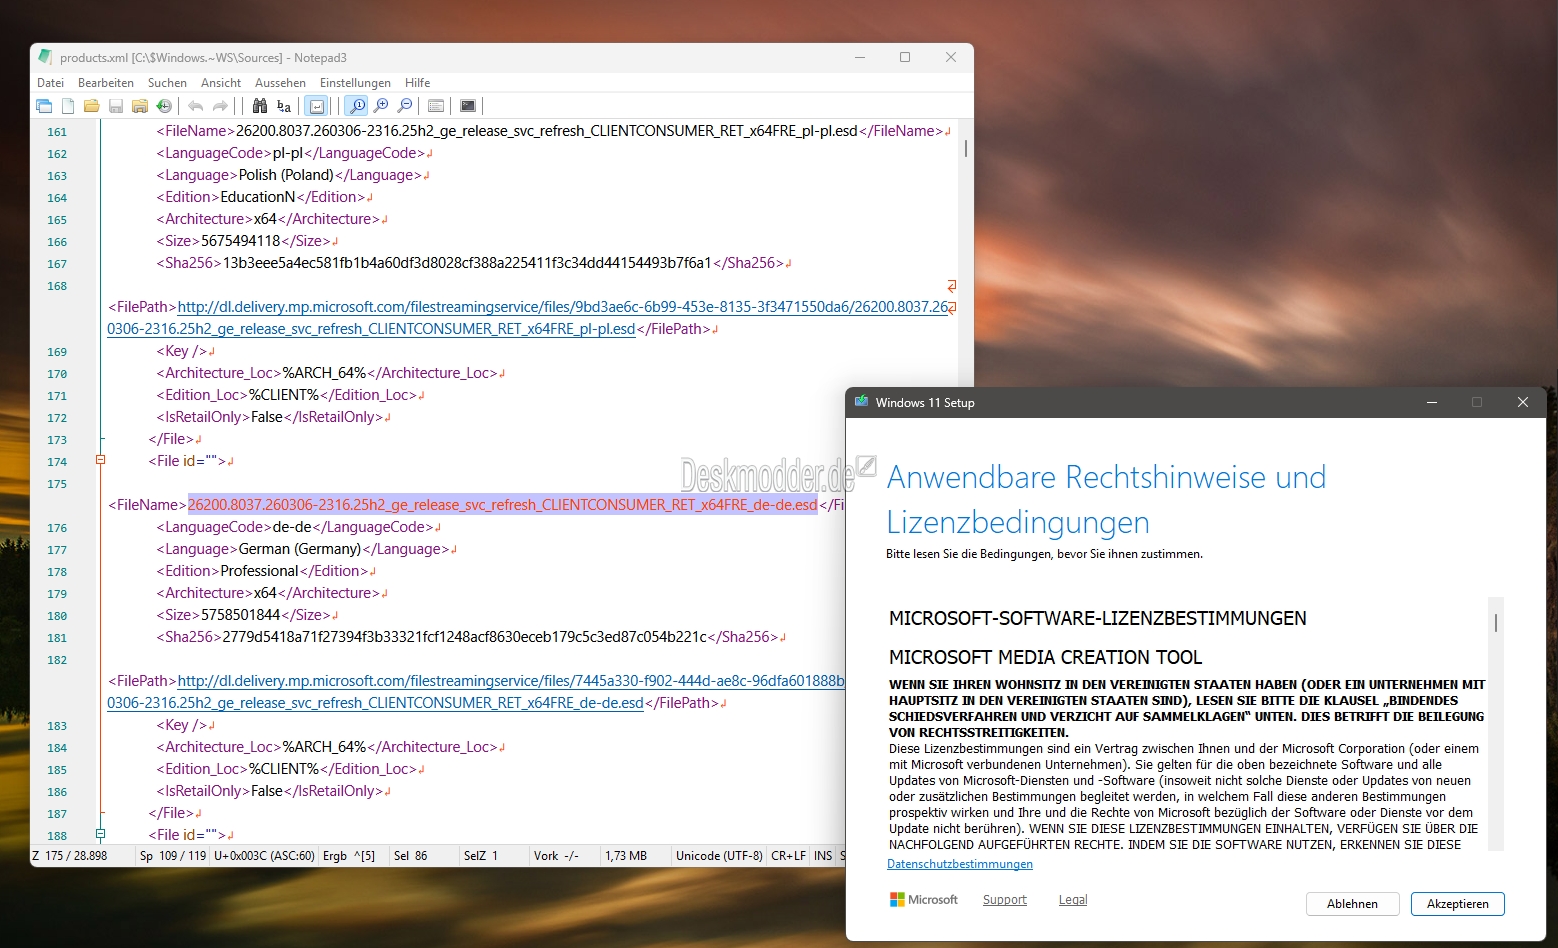Collapse the File node at line 188
This screenshot has height=948, width=1558.
pyautogui.click(x=100, y=834)
